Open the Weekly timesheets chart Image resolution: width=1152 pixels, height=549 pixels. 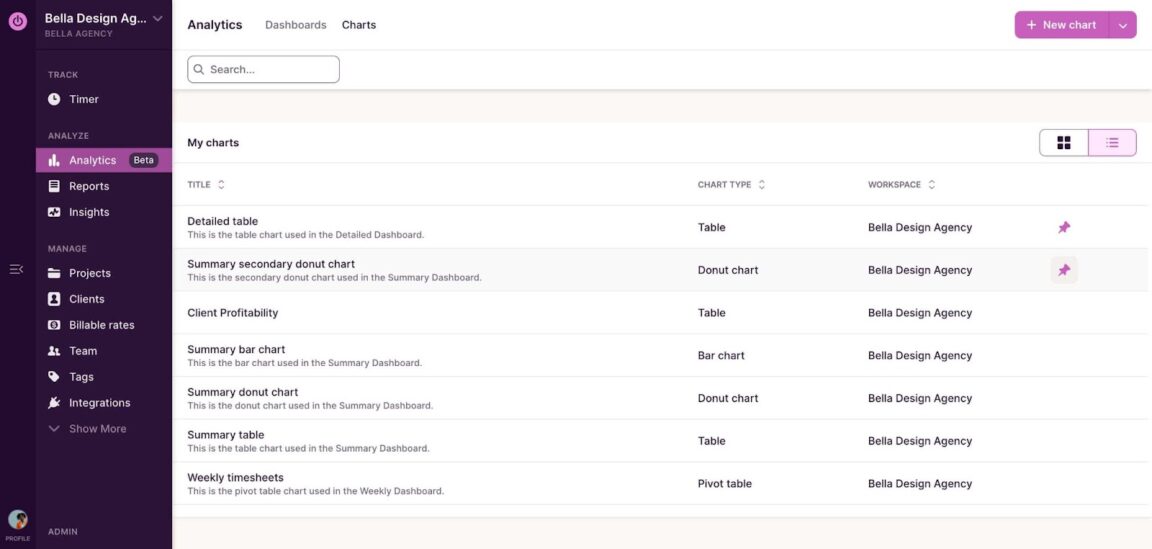point(235,477)
